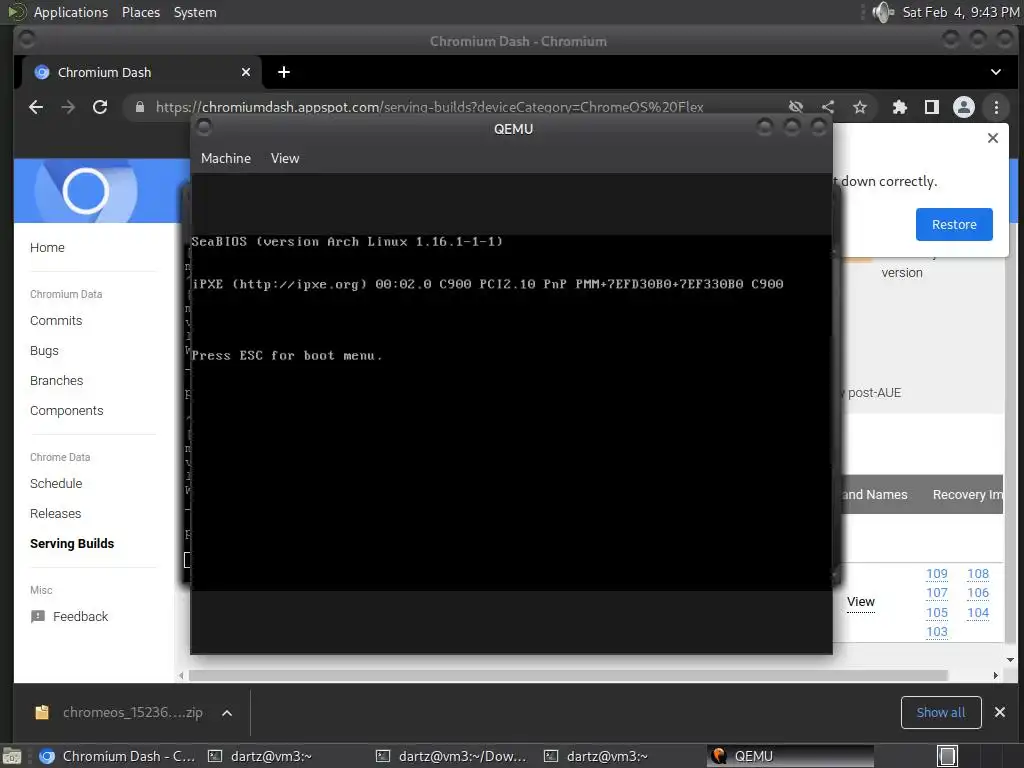
Task: Open version 107 link
Action: pos(936,593)
